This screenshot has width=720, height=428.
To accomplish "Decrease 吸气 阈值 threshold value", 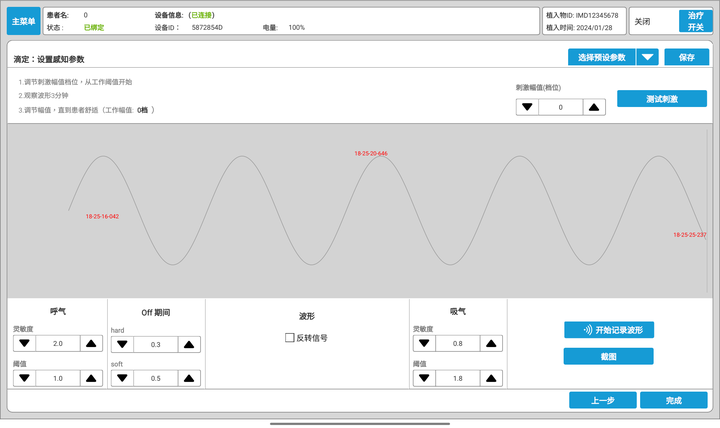I will coord(425,379).
